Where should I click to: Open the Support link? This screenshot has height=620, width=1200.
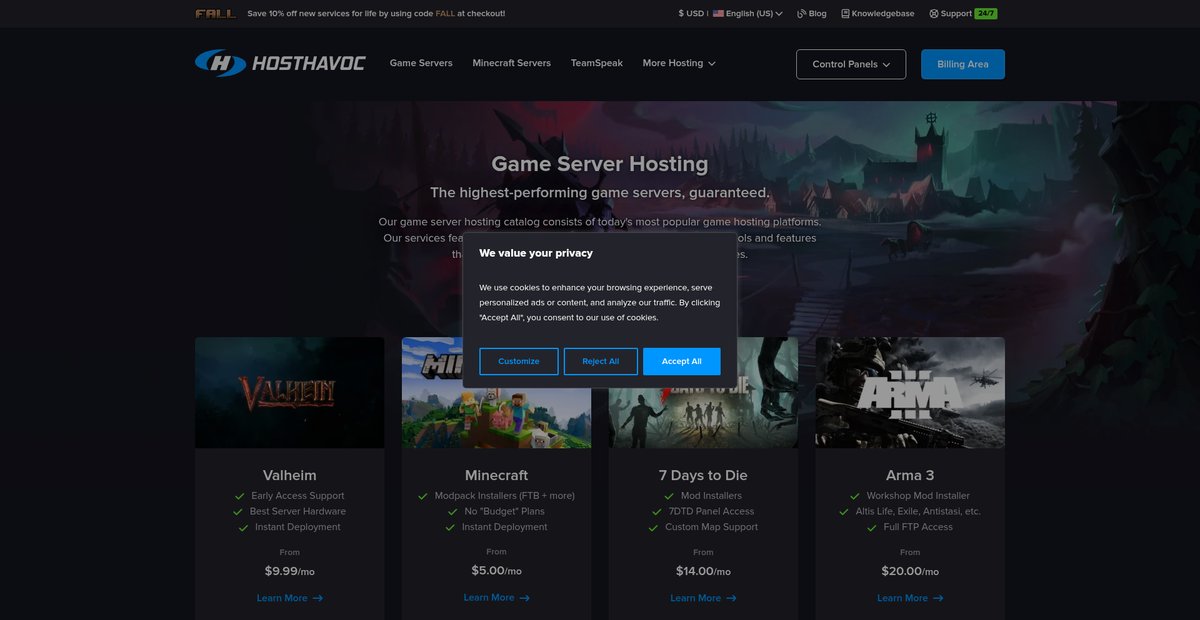click(950, 14)
